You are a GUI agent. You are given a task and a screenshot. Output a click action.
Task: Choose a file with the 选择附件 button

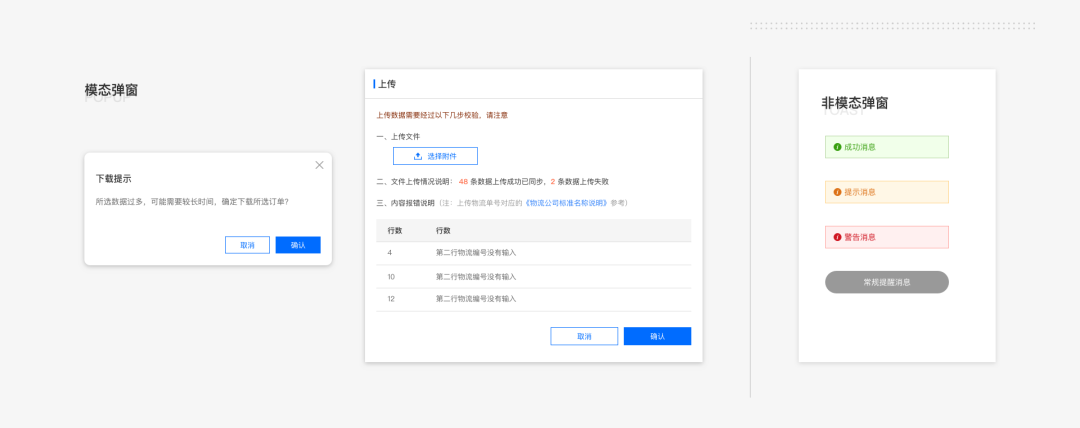[435, 156]
